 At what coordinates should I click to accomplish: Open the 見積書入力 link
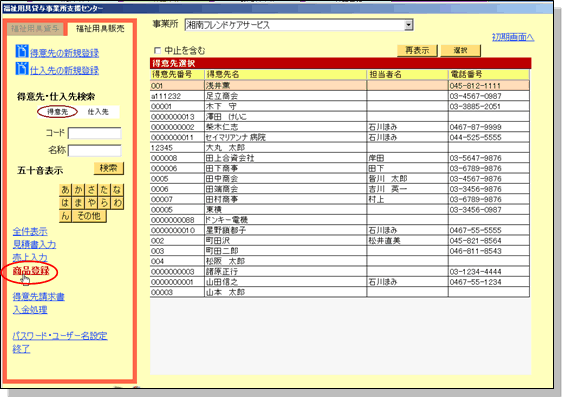coord(34,244)
